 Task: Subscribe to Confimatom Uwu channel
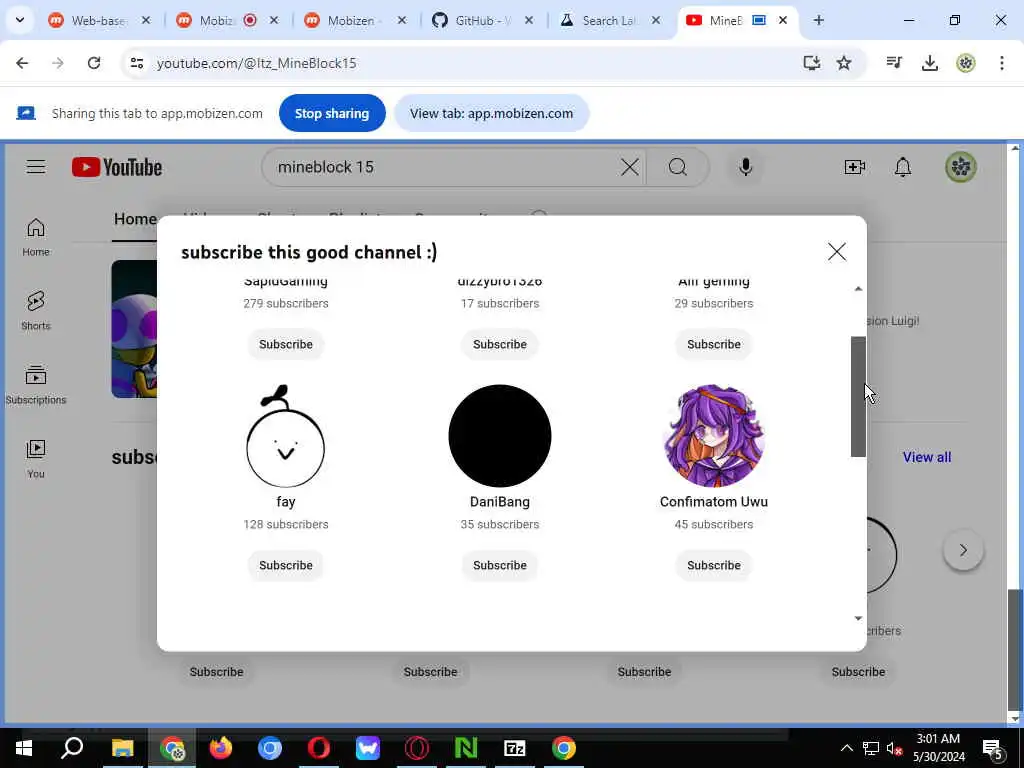click(x=714, y=565)
